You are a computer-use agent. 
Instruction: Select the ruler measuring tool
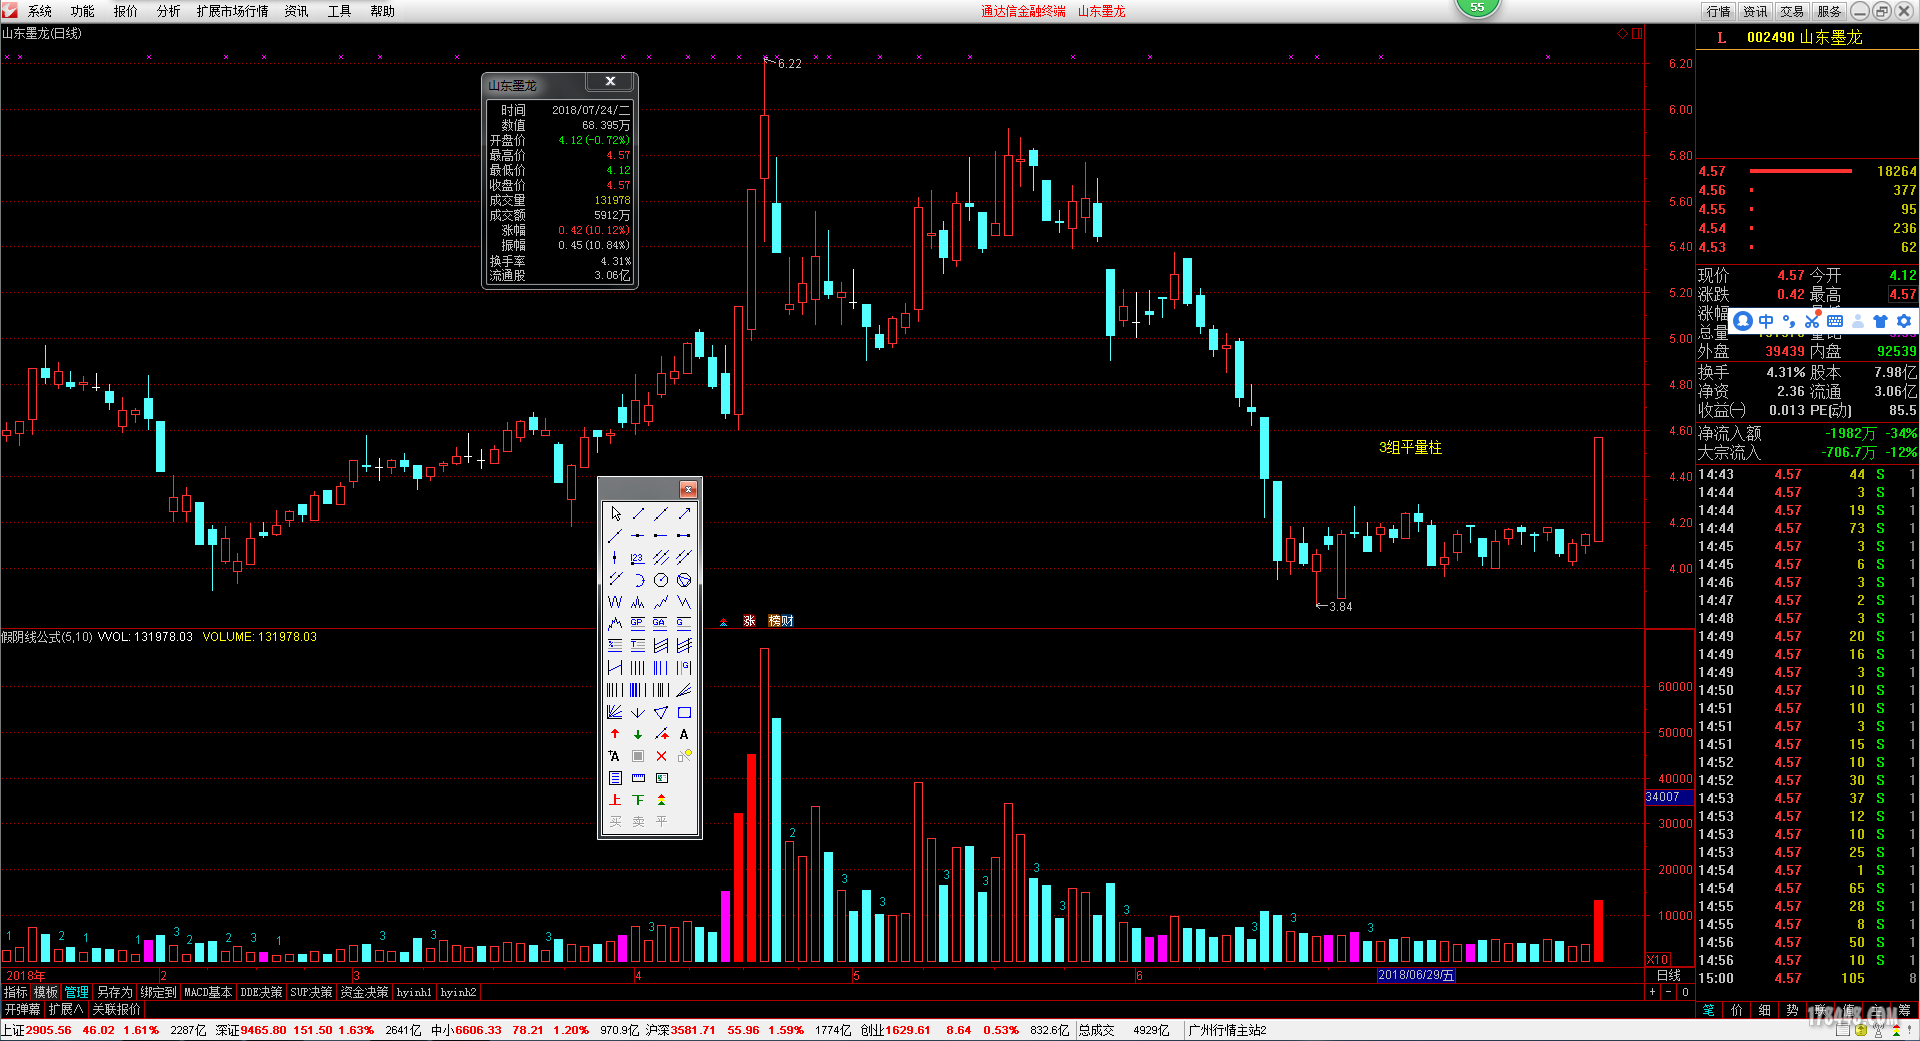[x=638, y=778]
